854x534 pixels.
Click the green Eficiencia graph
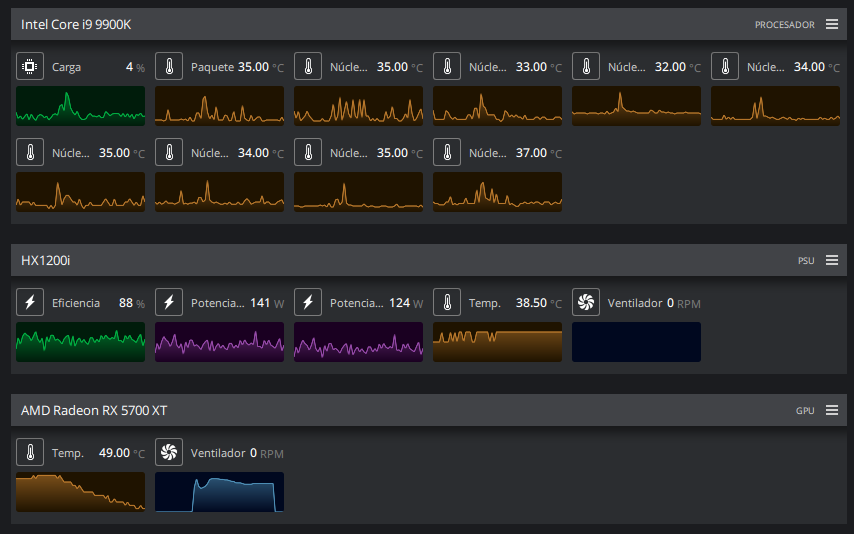pos(81,342)
